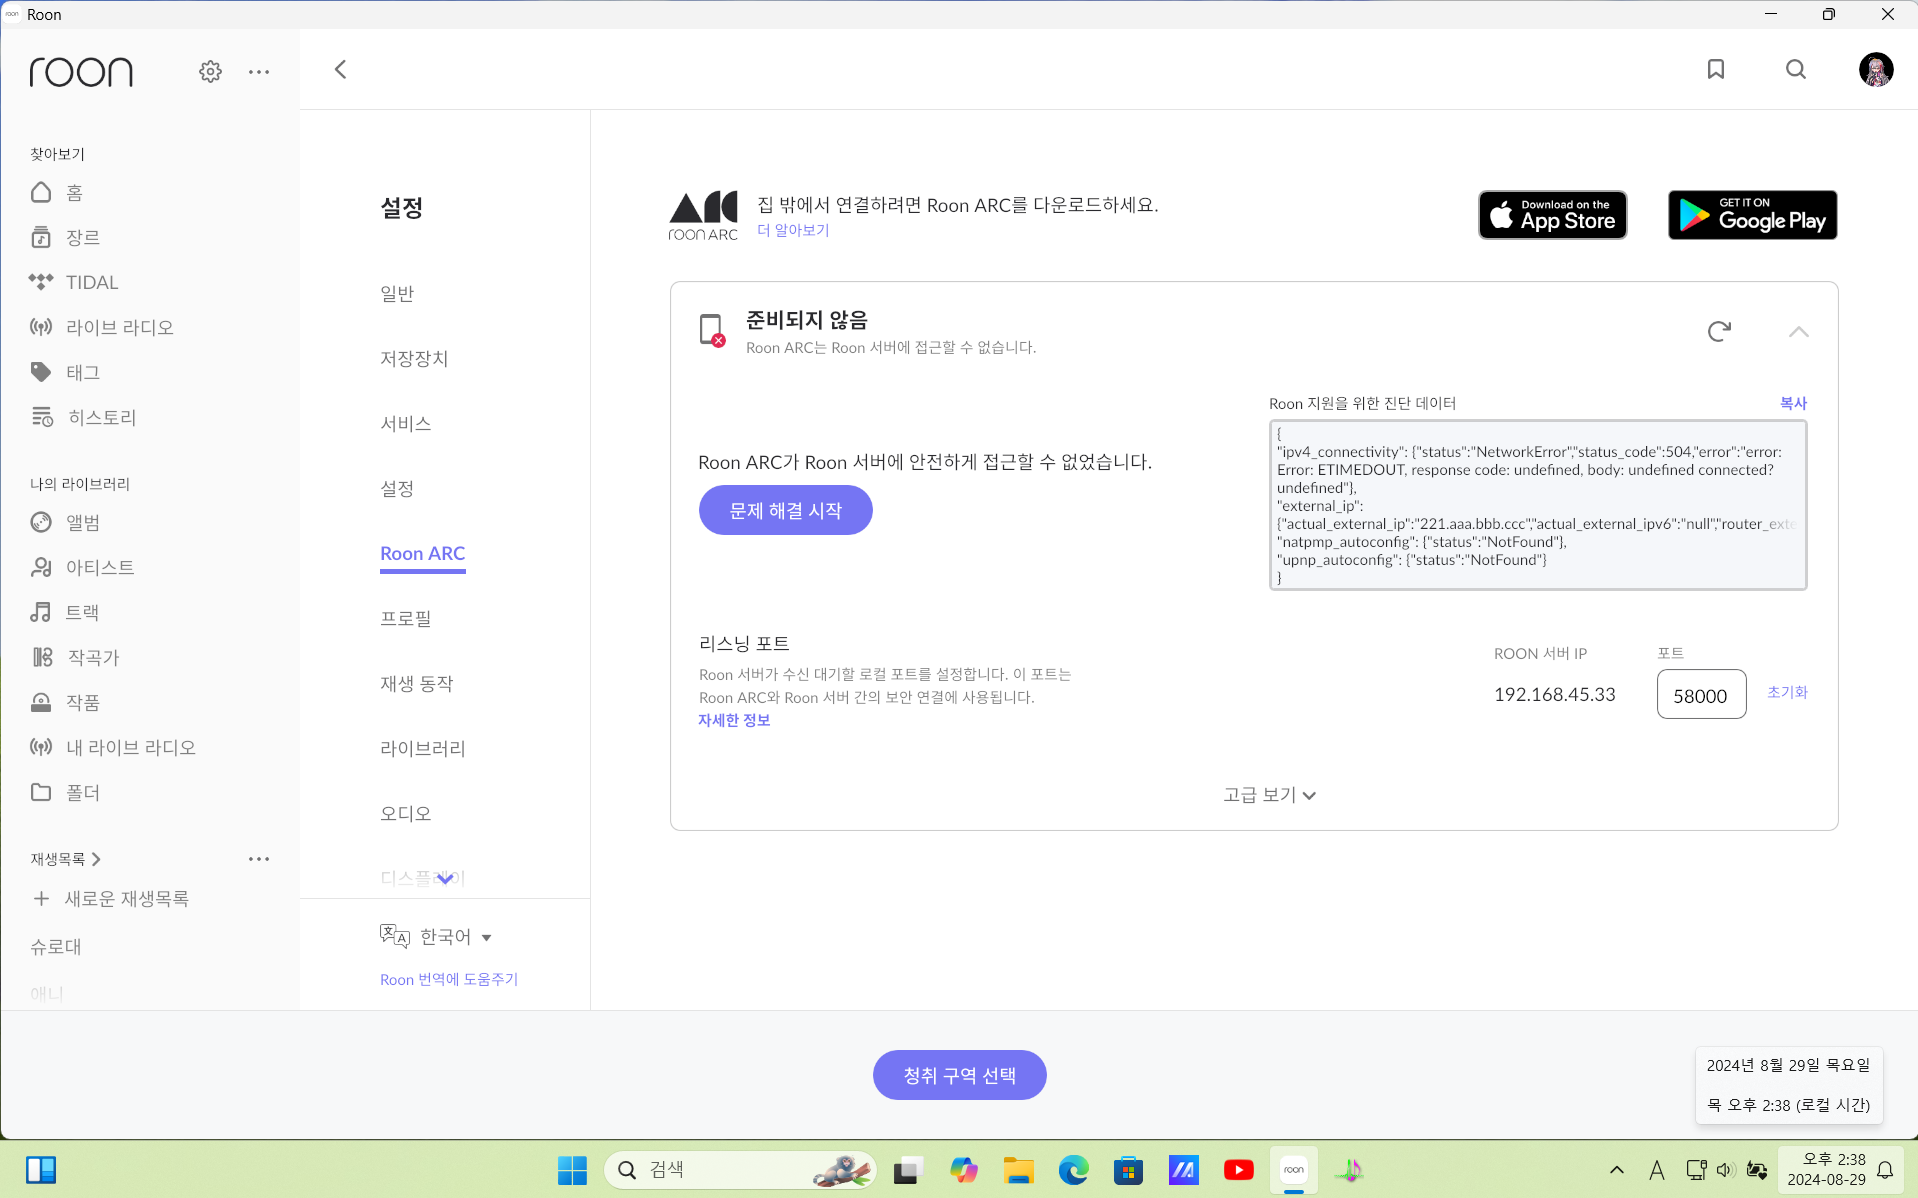Open Microsoft Edge from taskbar
Viewport: 1918px width, 1198px height.
point(1073,1170)
